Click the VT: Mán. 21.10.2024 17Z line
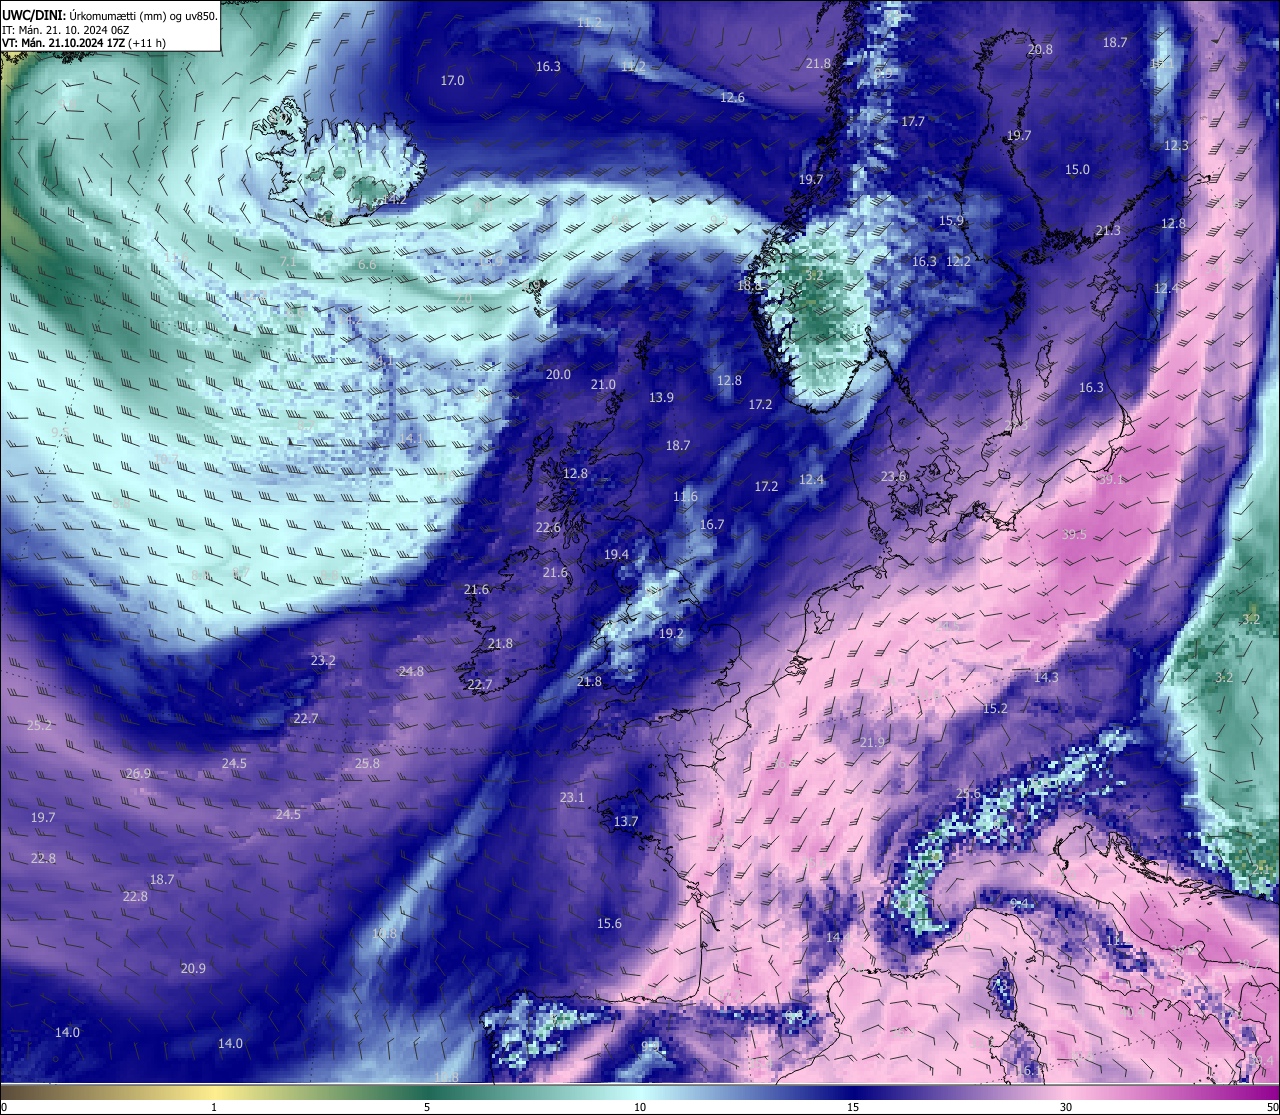The height and width of the screenshot is (1115, 1280). (84, 43)
